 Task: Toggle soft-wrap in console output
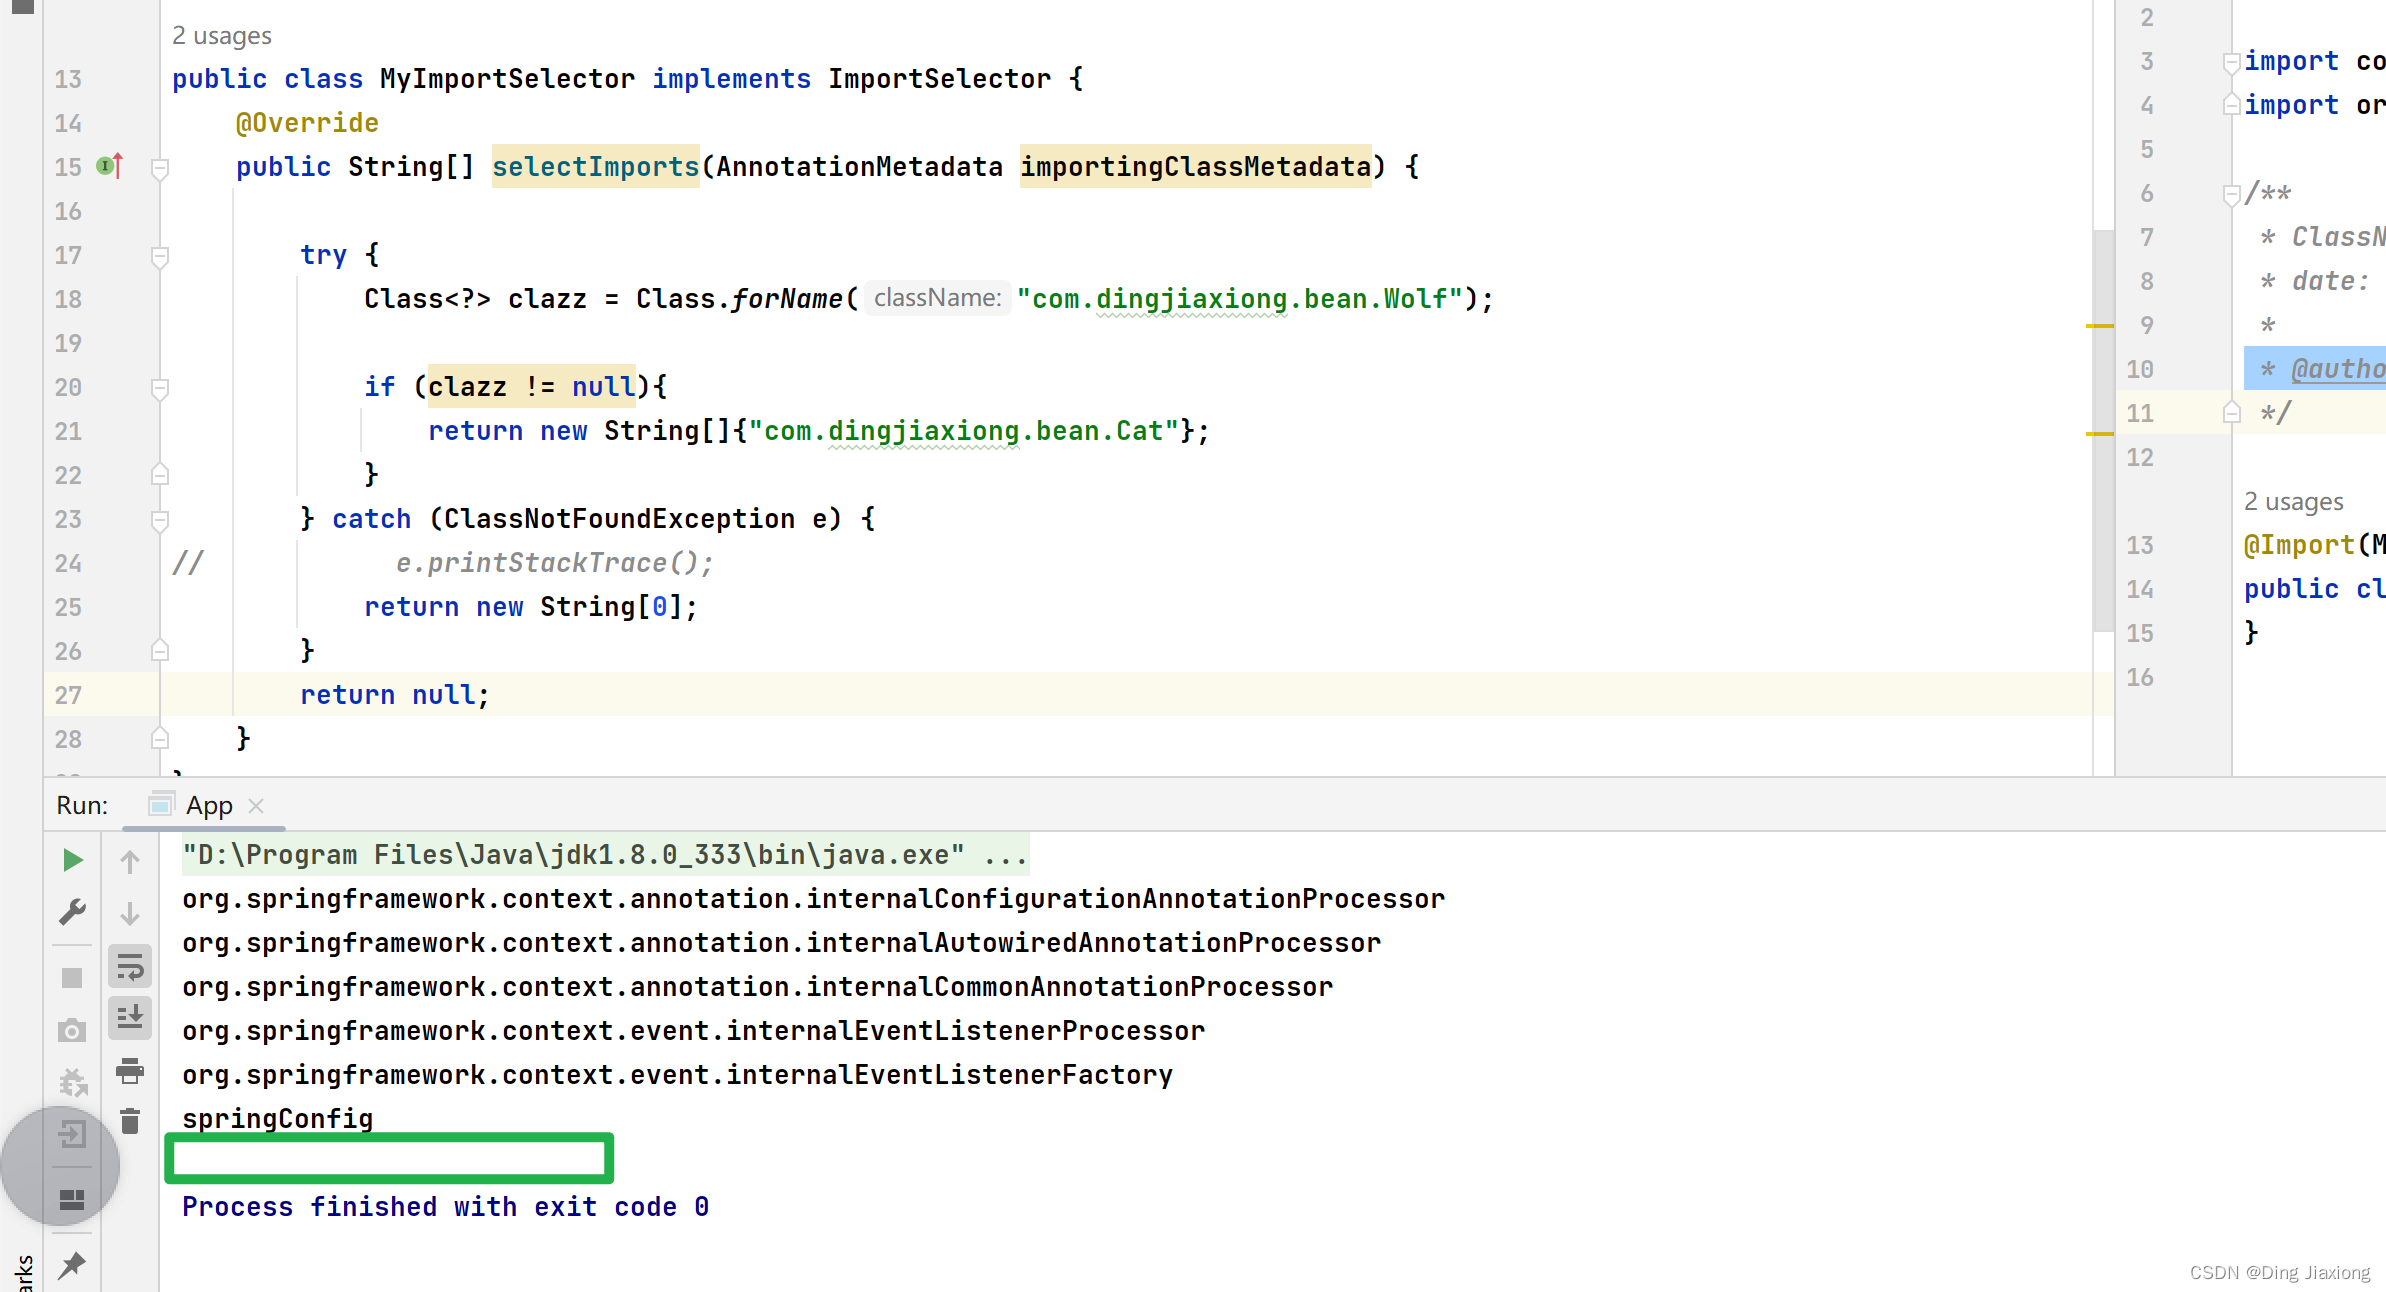click(x=130, y=966)
